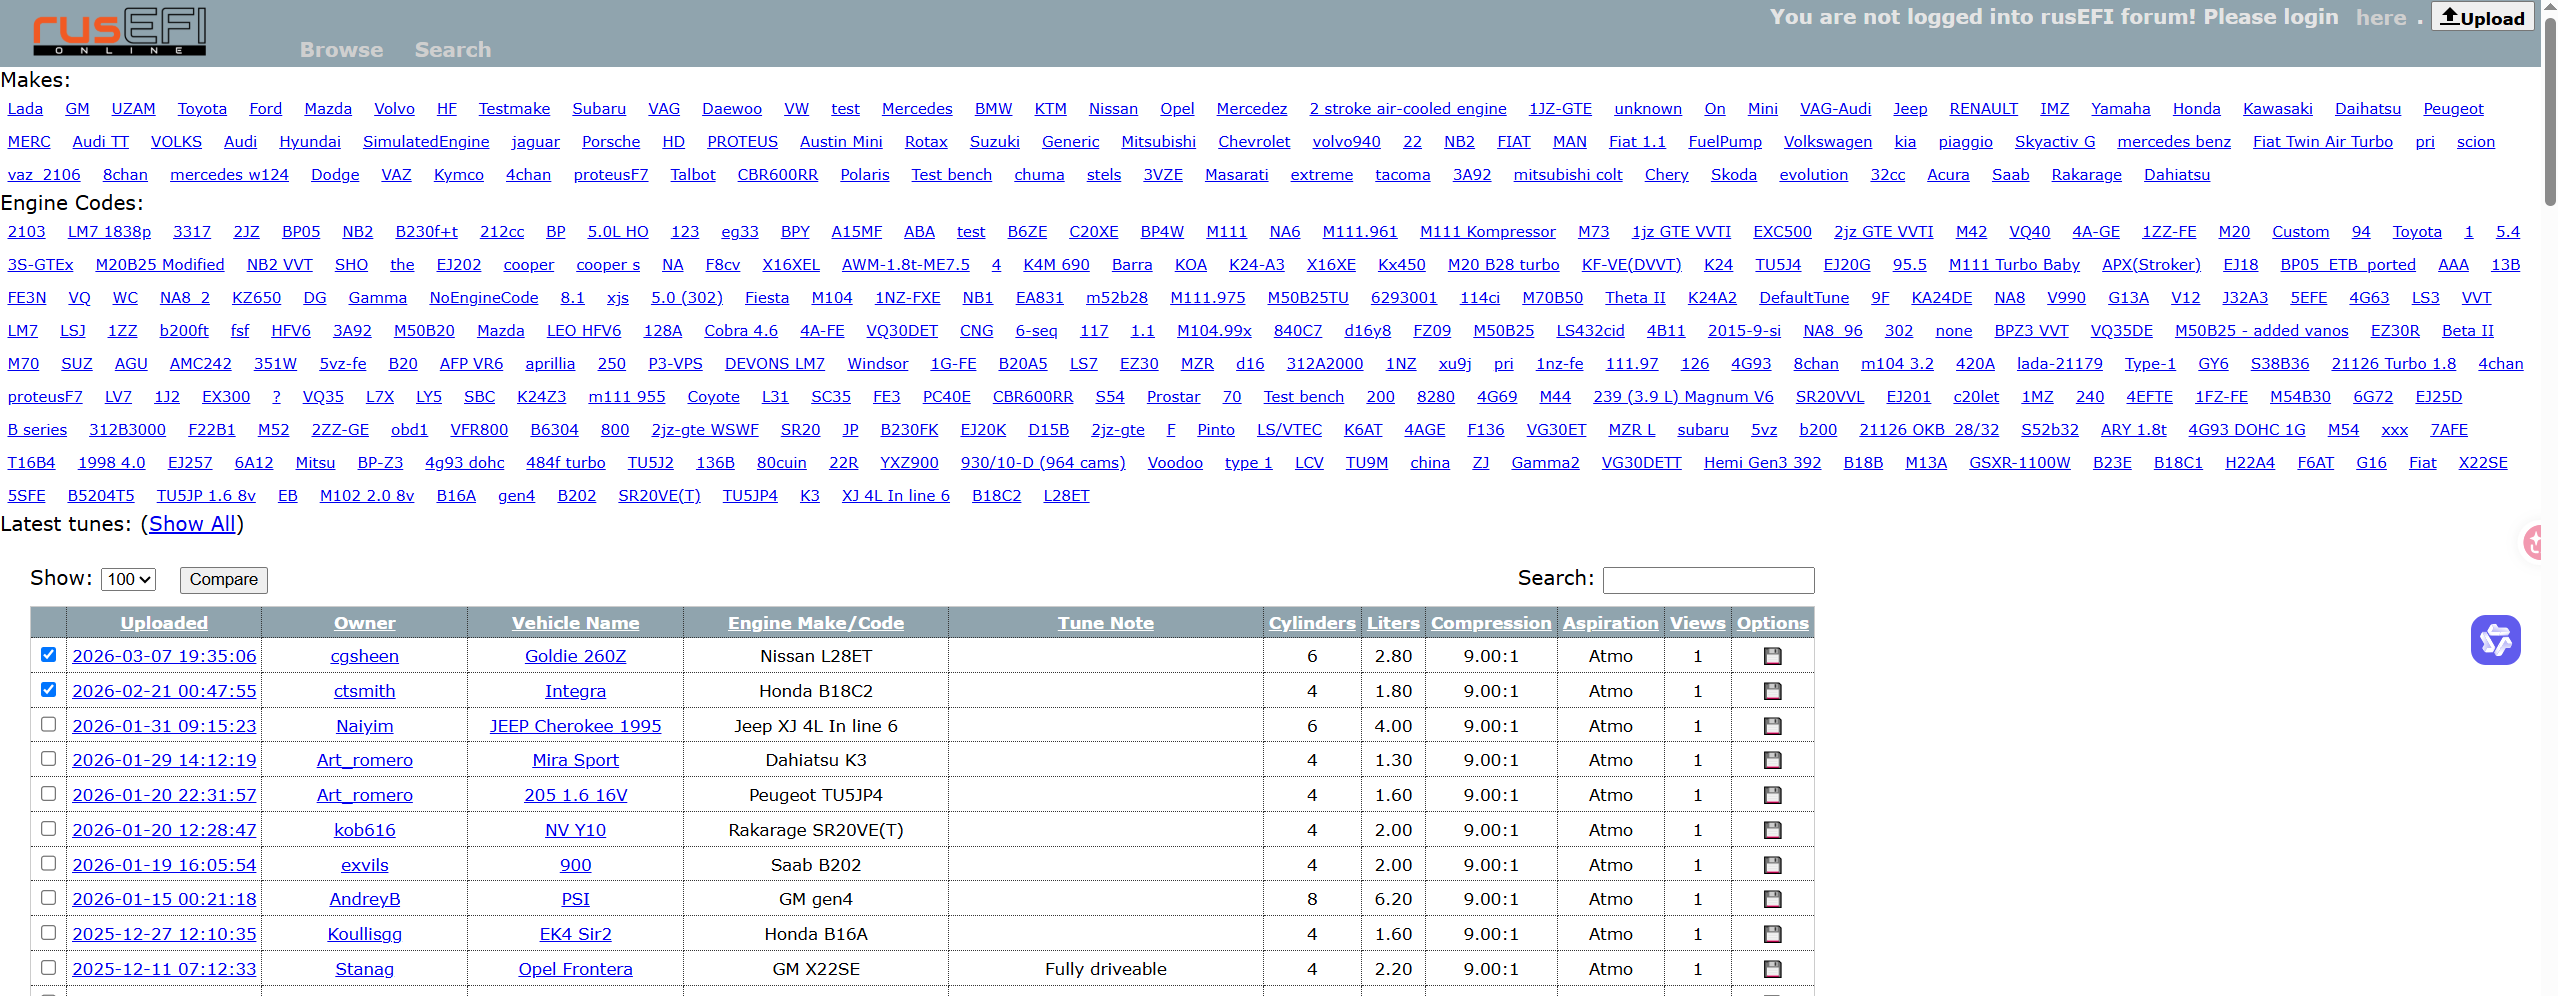This screenshot has width=2558, height=996.
Task: Open the save icon in the Saab B202 row
Action: point(1773,866)
